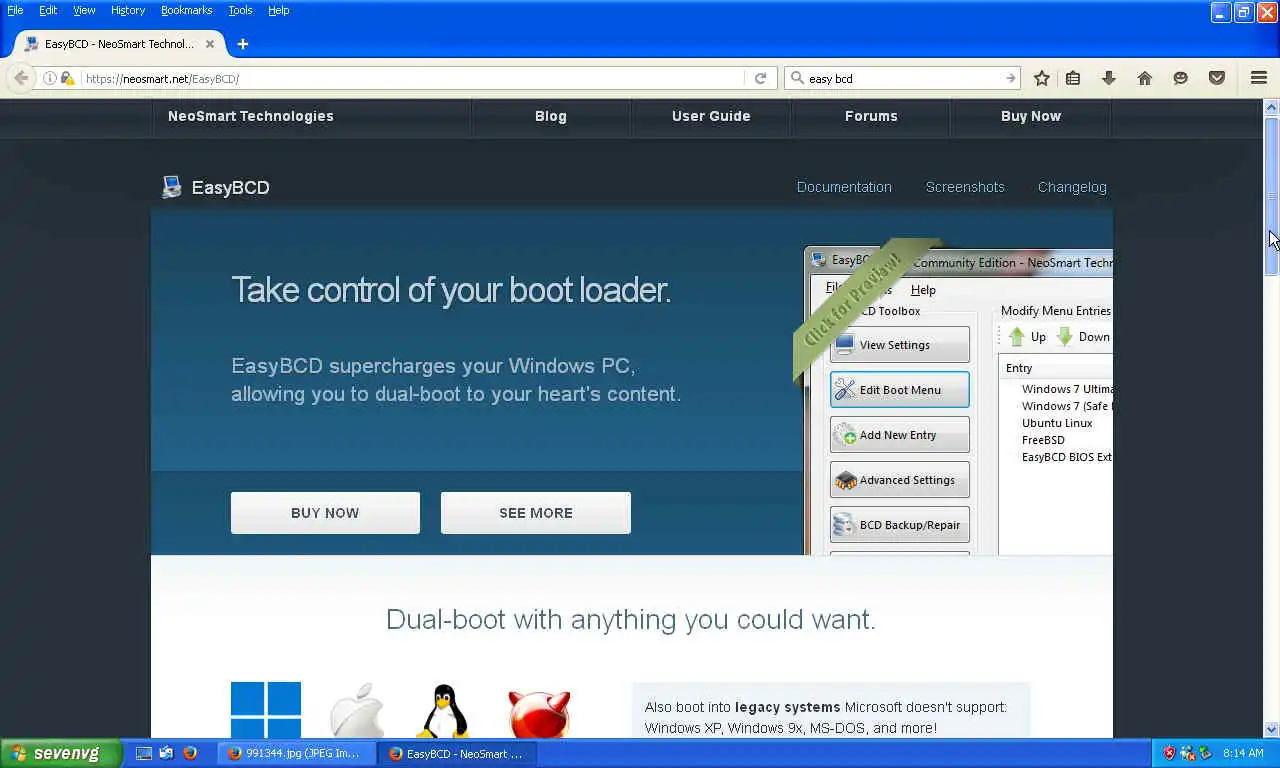Open the File menu

pos(15,10)
